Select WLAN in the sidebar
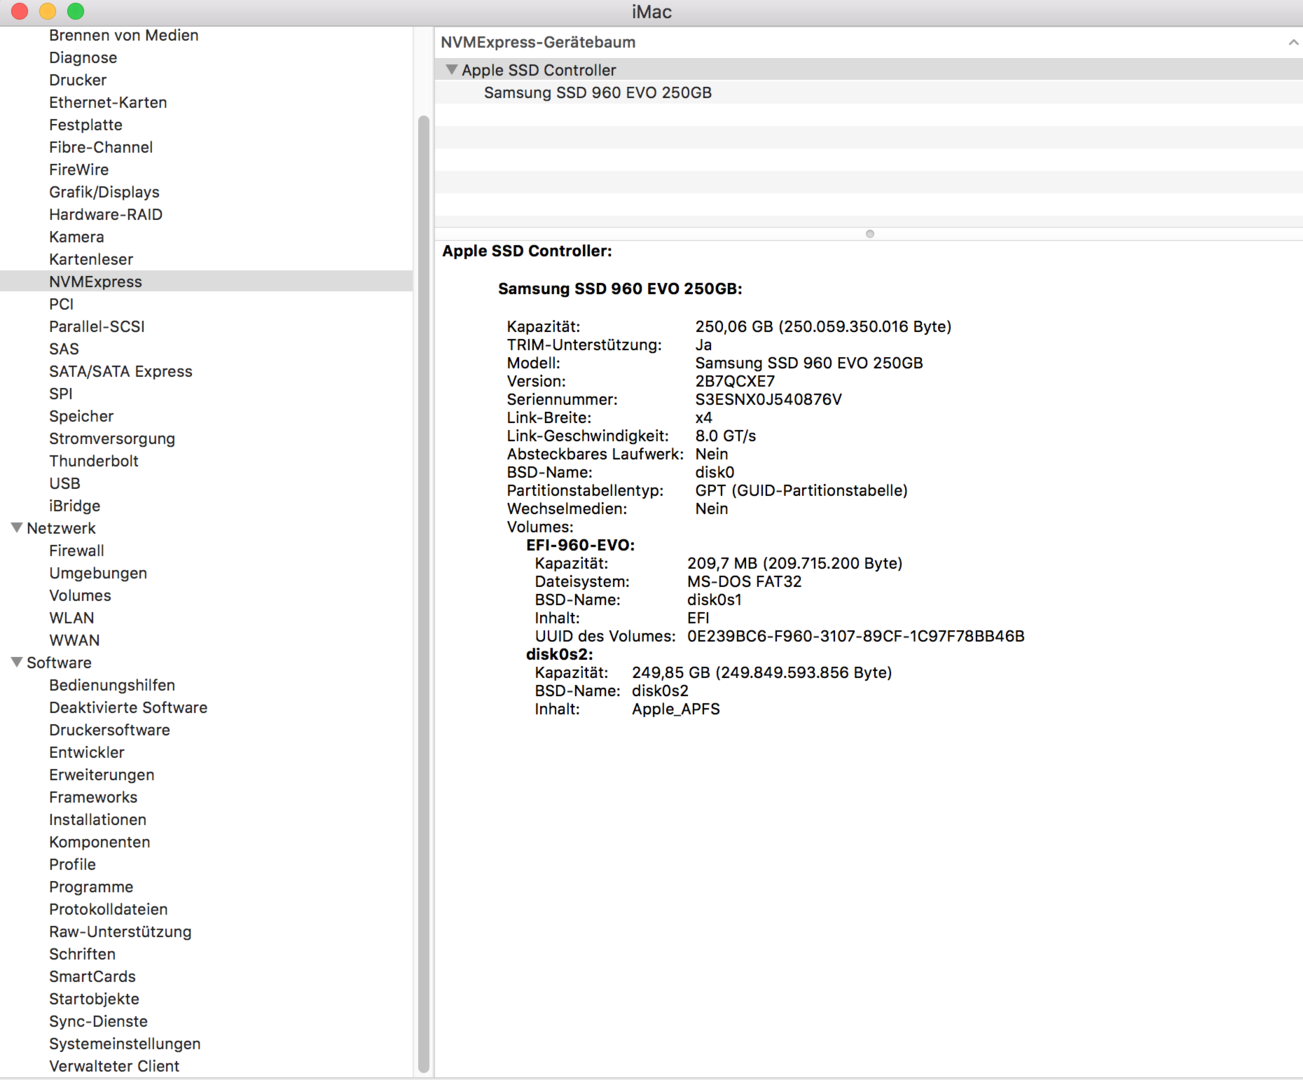 click(x=72, y=618)
